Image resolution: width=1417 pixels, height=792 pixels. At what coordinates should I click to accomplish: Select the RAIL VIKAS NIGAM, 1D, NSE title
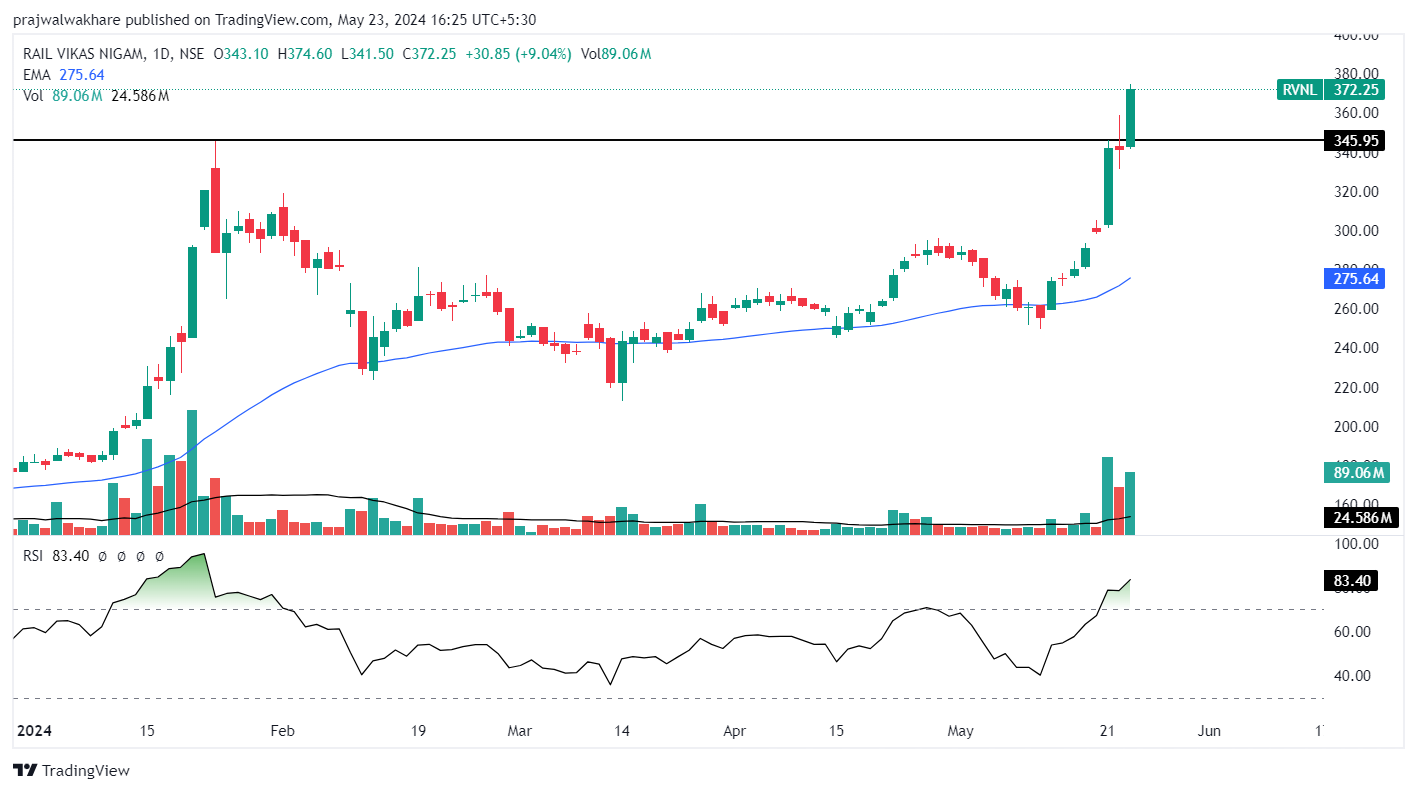[x=113, y=54]
